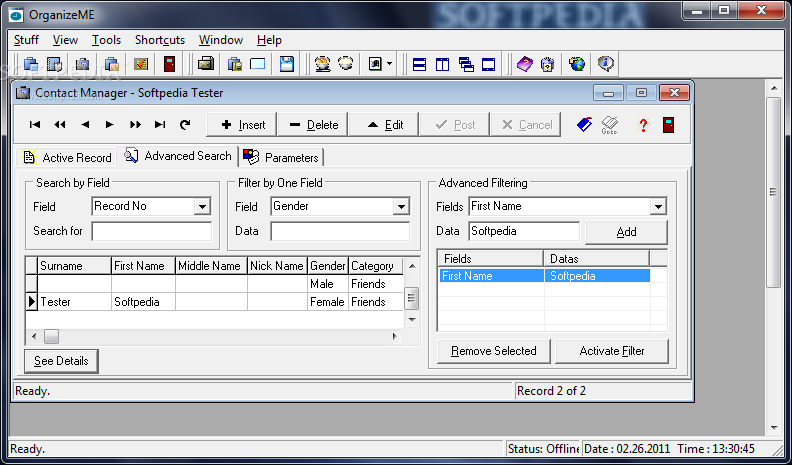This screenshot has width=792, height=465.
Task: Click the 'Category' column header
Action: [376, 266]
